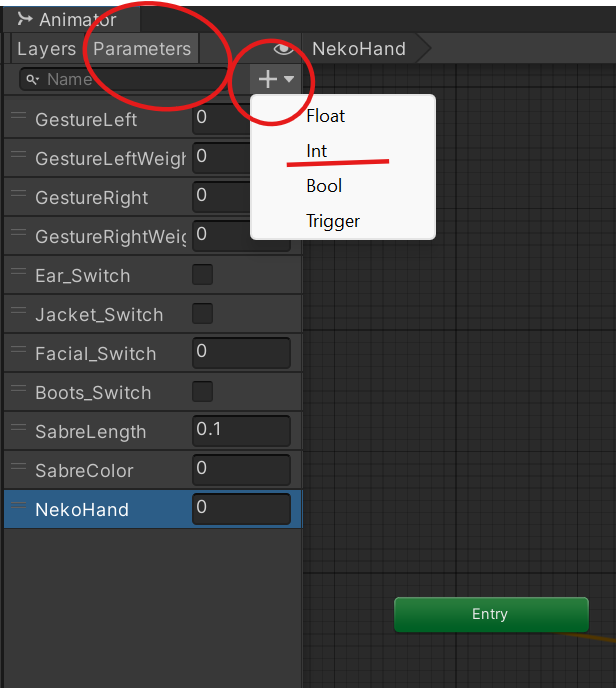The height and width of the screenshot is (688, 616).
Task: Click the NekoHand breadcrumb layer
Action: point(359,49)
